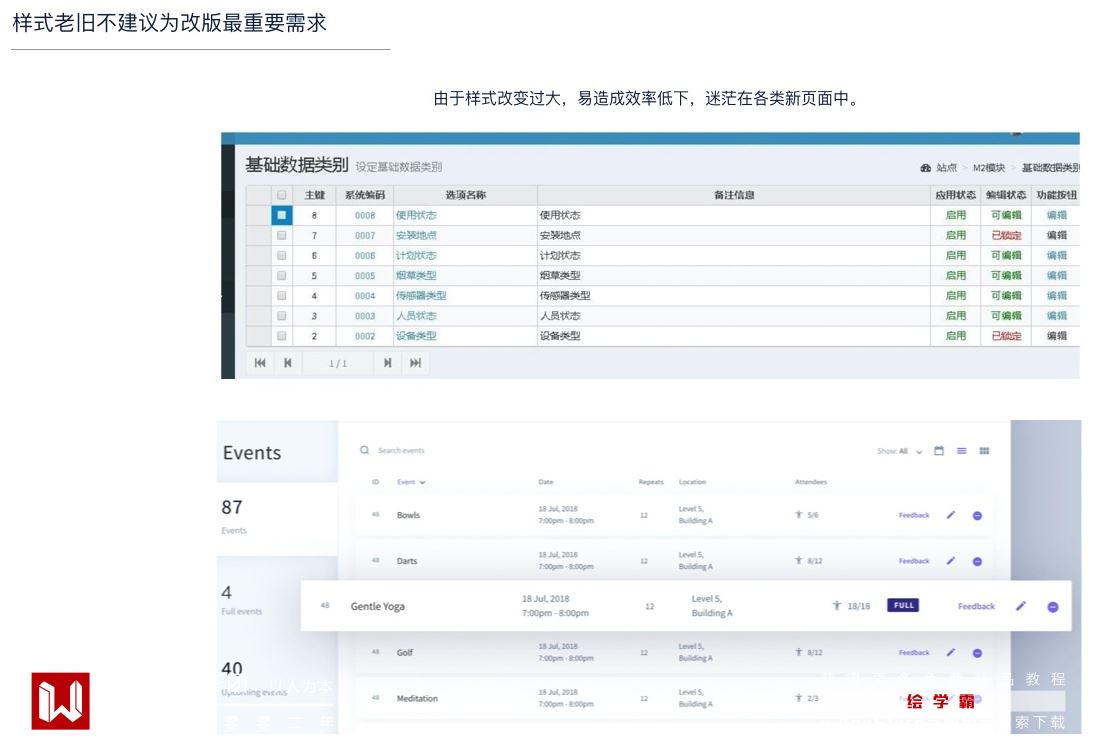Edit the Golf event with pencil icon
The width and height of the screenshot is (1097, 752).
click(x=950, y=652)
